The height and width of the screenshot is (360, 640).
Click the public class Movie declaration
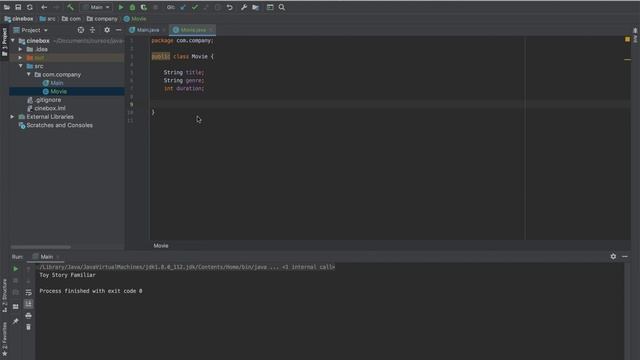pos(182,56)
